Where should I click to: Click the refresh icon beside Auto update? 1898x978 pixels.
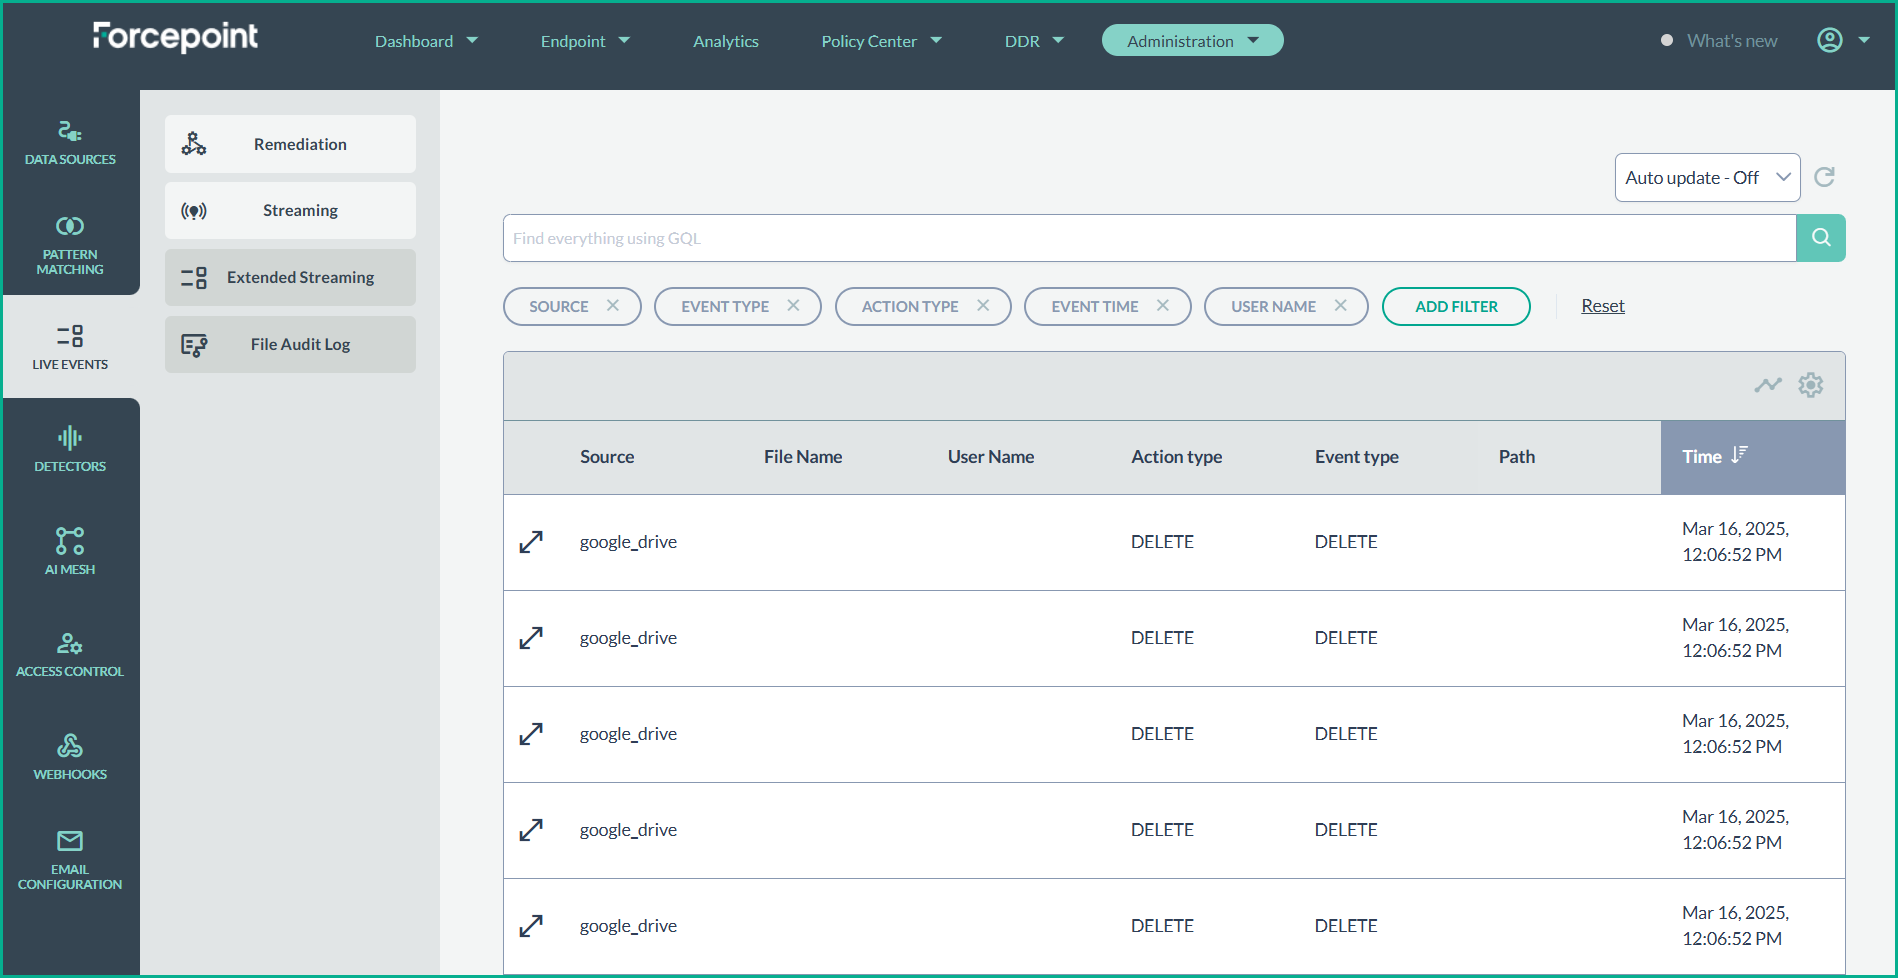(1824, 177)
